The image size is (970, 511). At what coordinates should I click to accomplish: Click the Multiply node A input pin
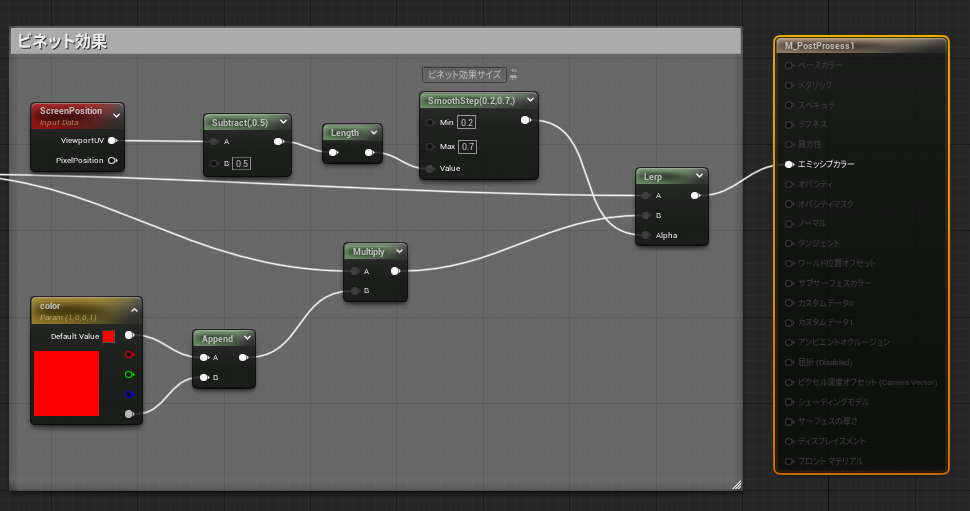(x=354, y=271)
